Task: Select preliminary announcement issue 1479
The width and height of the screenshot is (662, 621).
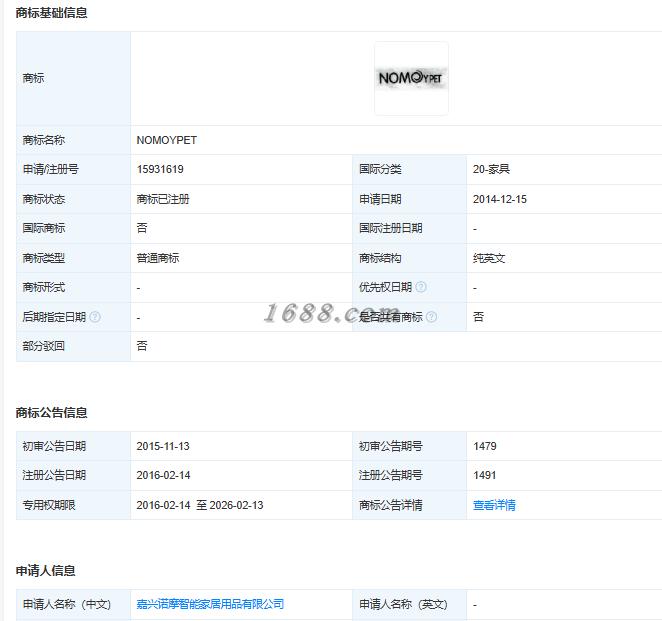Action: tap(485, 446)
